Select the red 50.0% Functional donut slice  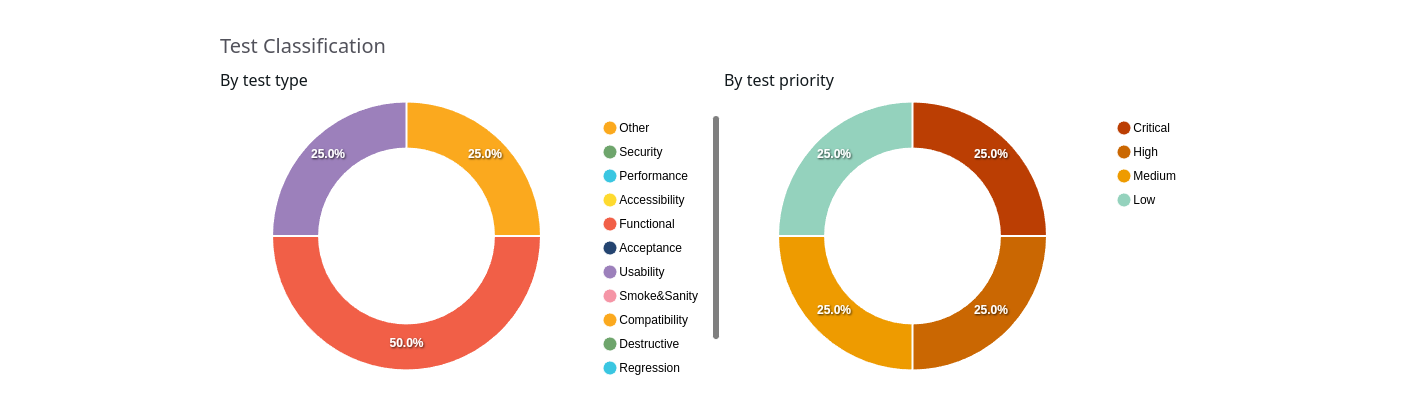click(406, 346)
